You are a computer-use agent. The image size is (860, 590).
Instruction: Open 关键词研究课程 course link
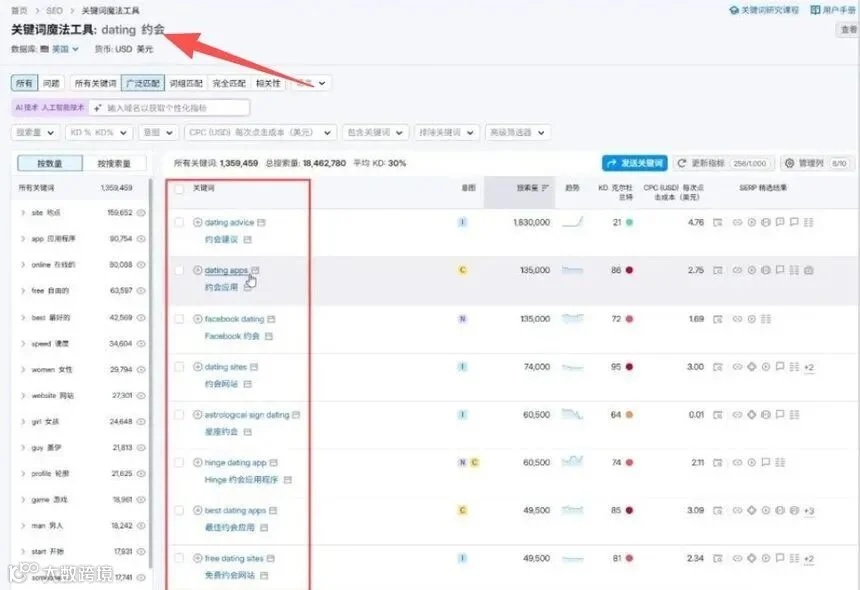click(764, 10)
